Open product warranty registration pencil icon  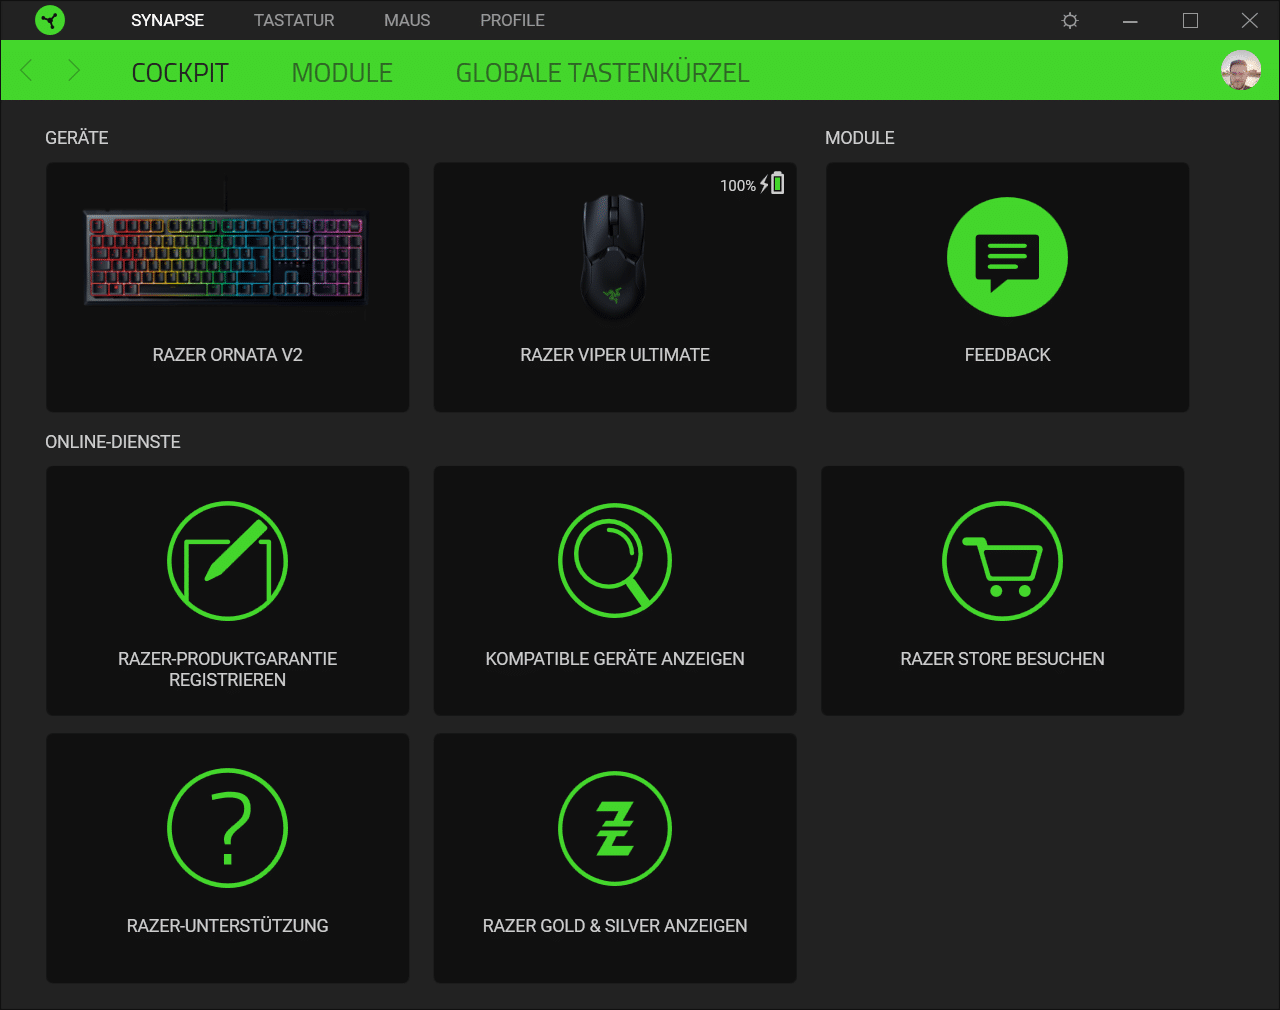point(228,561)
